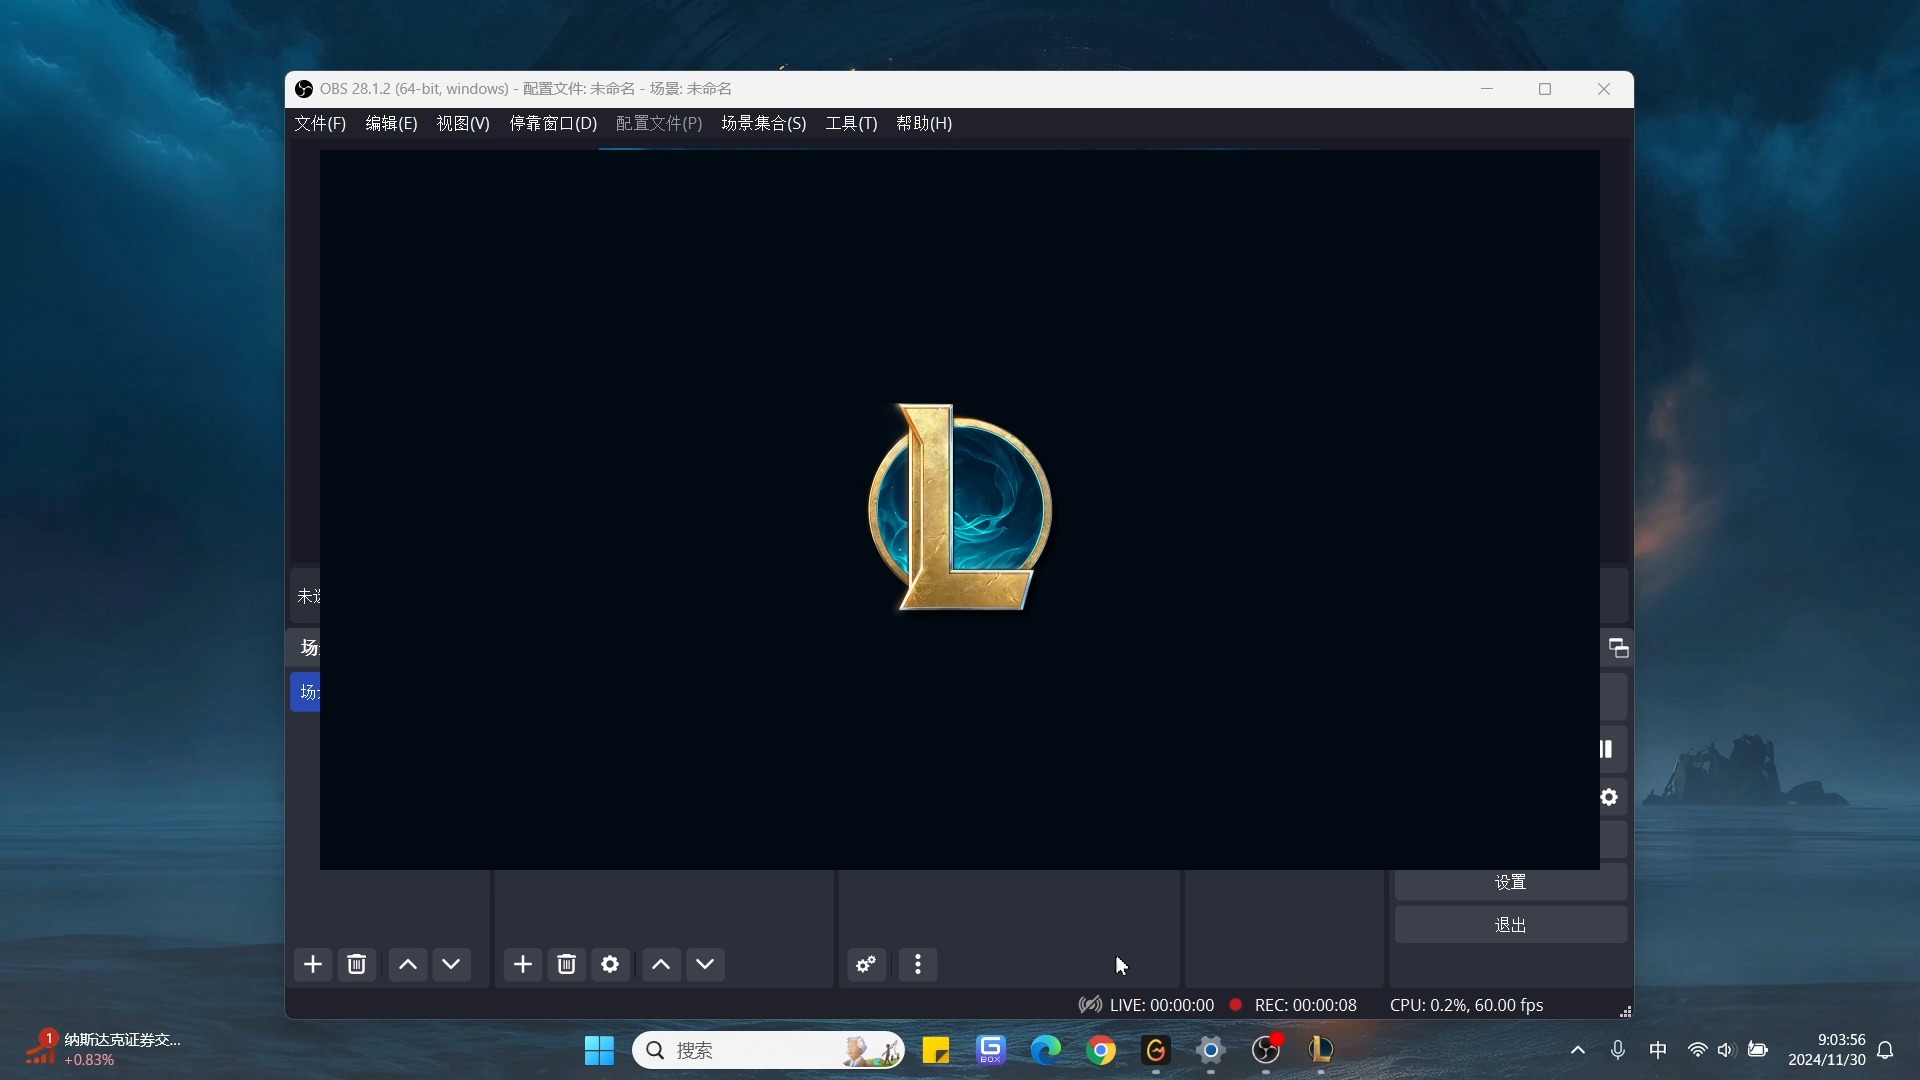Open the 工具(T) menu
This screenshot has height=1080, width=1920.
(x=851, y=123)
